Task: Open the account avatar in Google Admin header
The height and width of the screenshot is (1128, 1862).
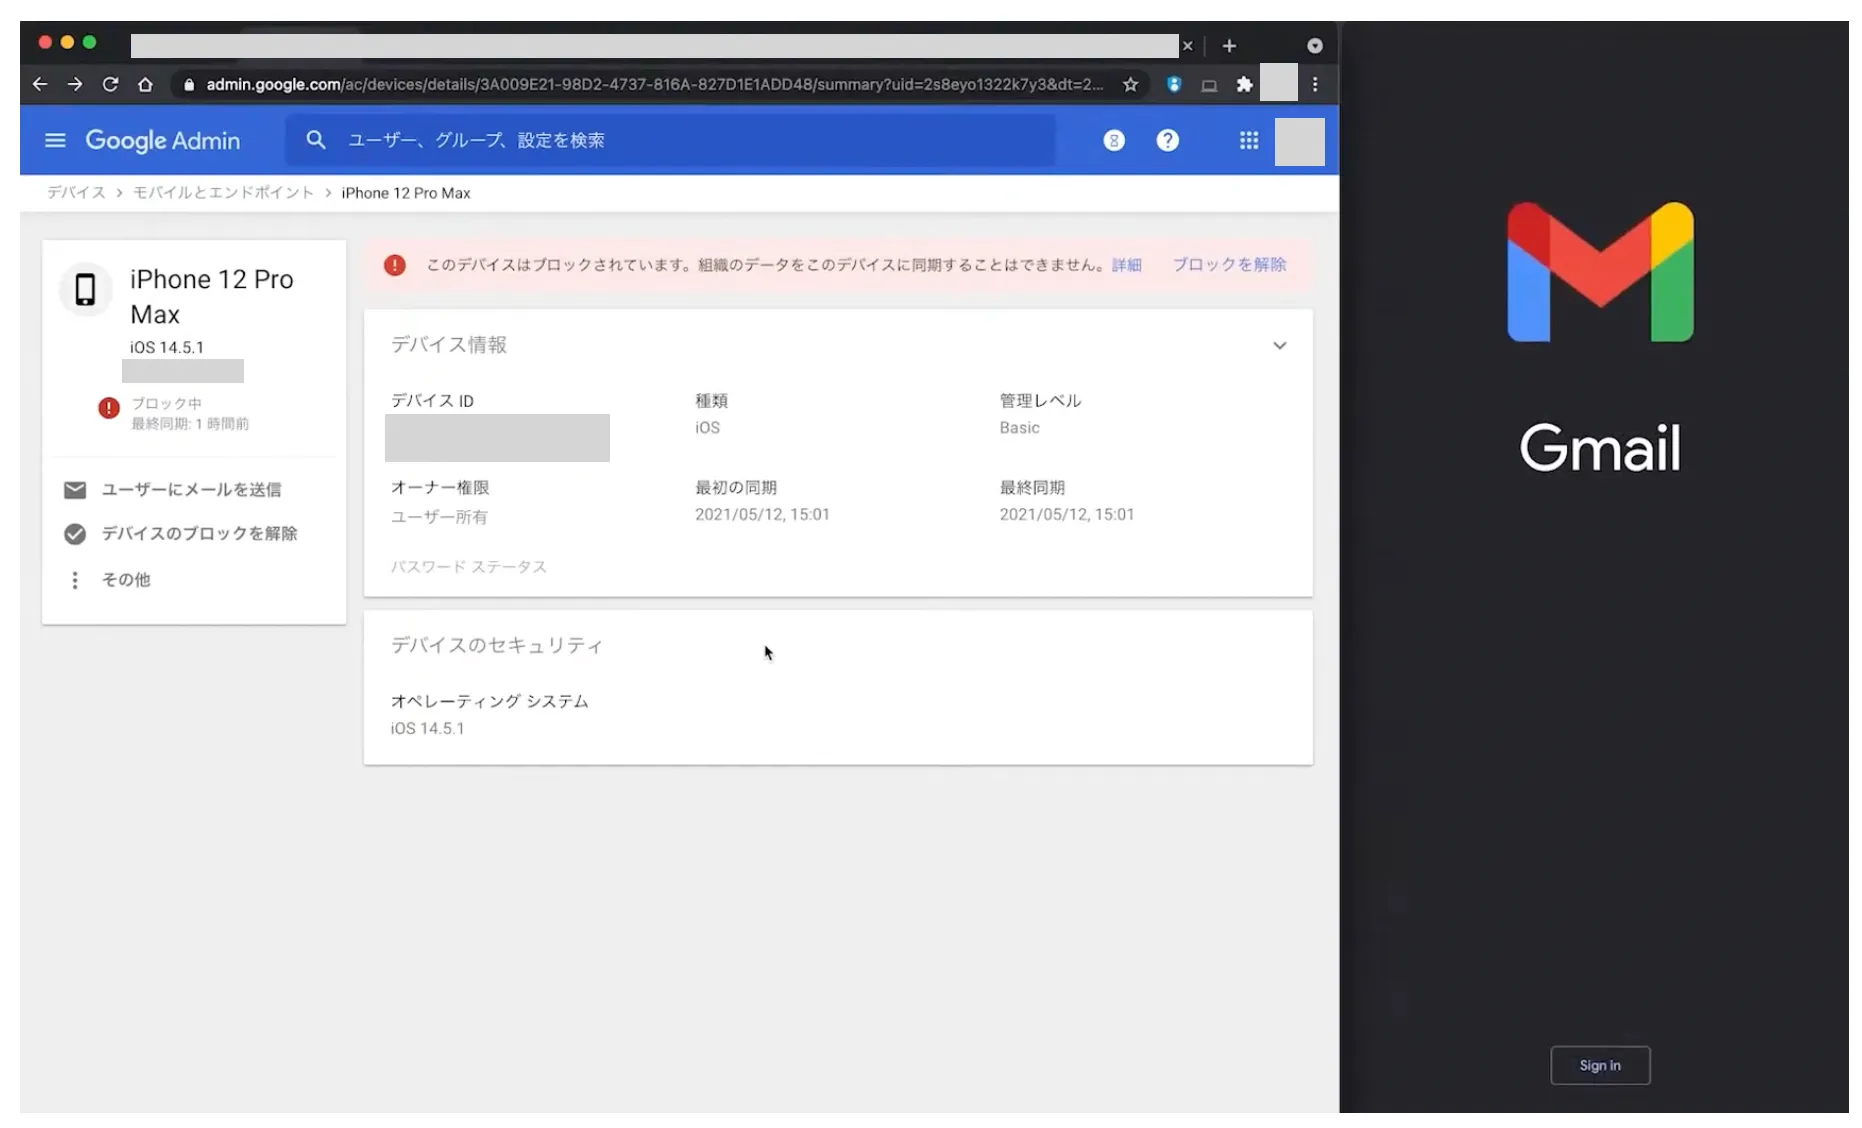Action: (x=1299, y=141)
